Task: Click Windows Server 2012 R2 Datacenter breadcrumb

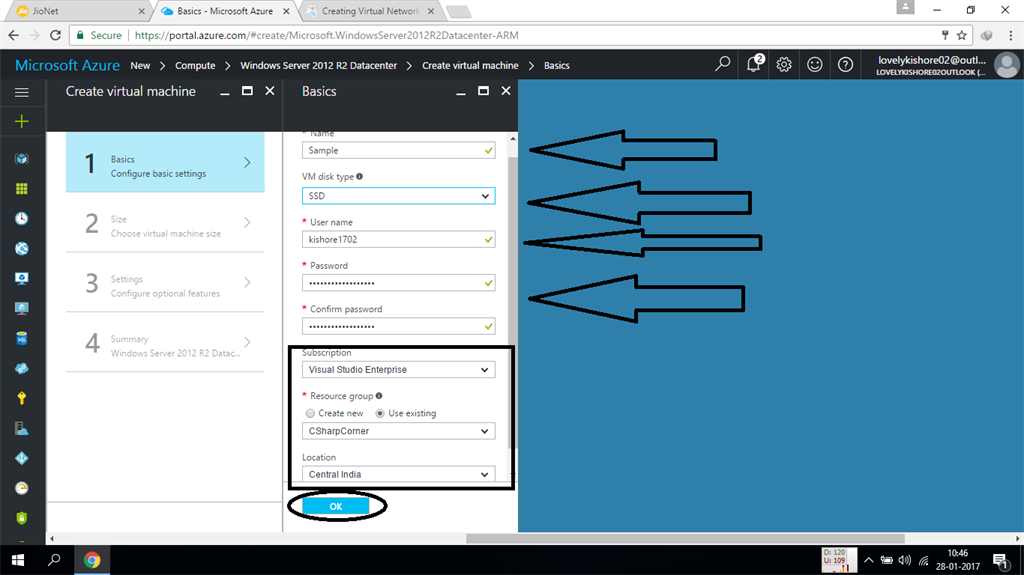Action: (319, 65)
